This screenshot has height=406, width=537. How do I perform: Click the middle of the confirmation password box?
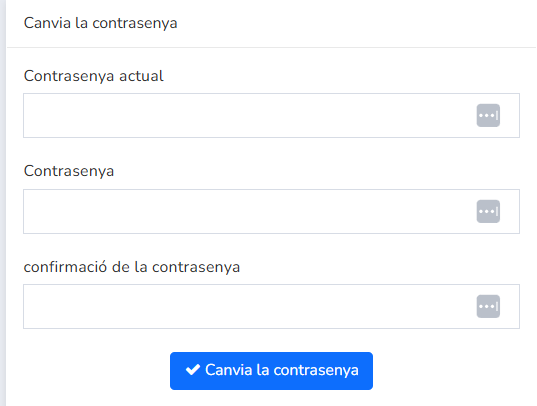point(271,306)
